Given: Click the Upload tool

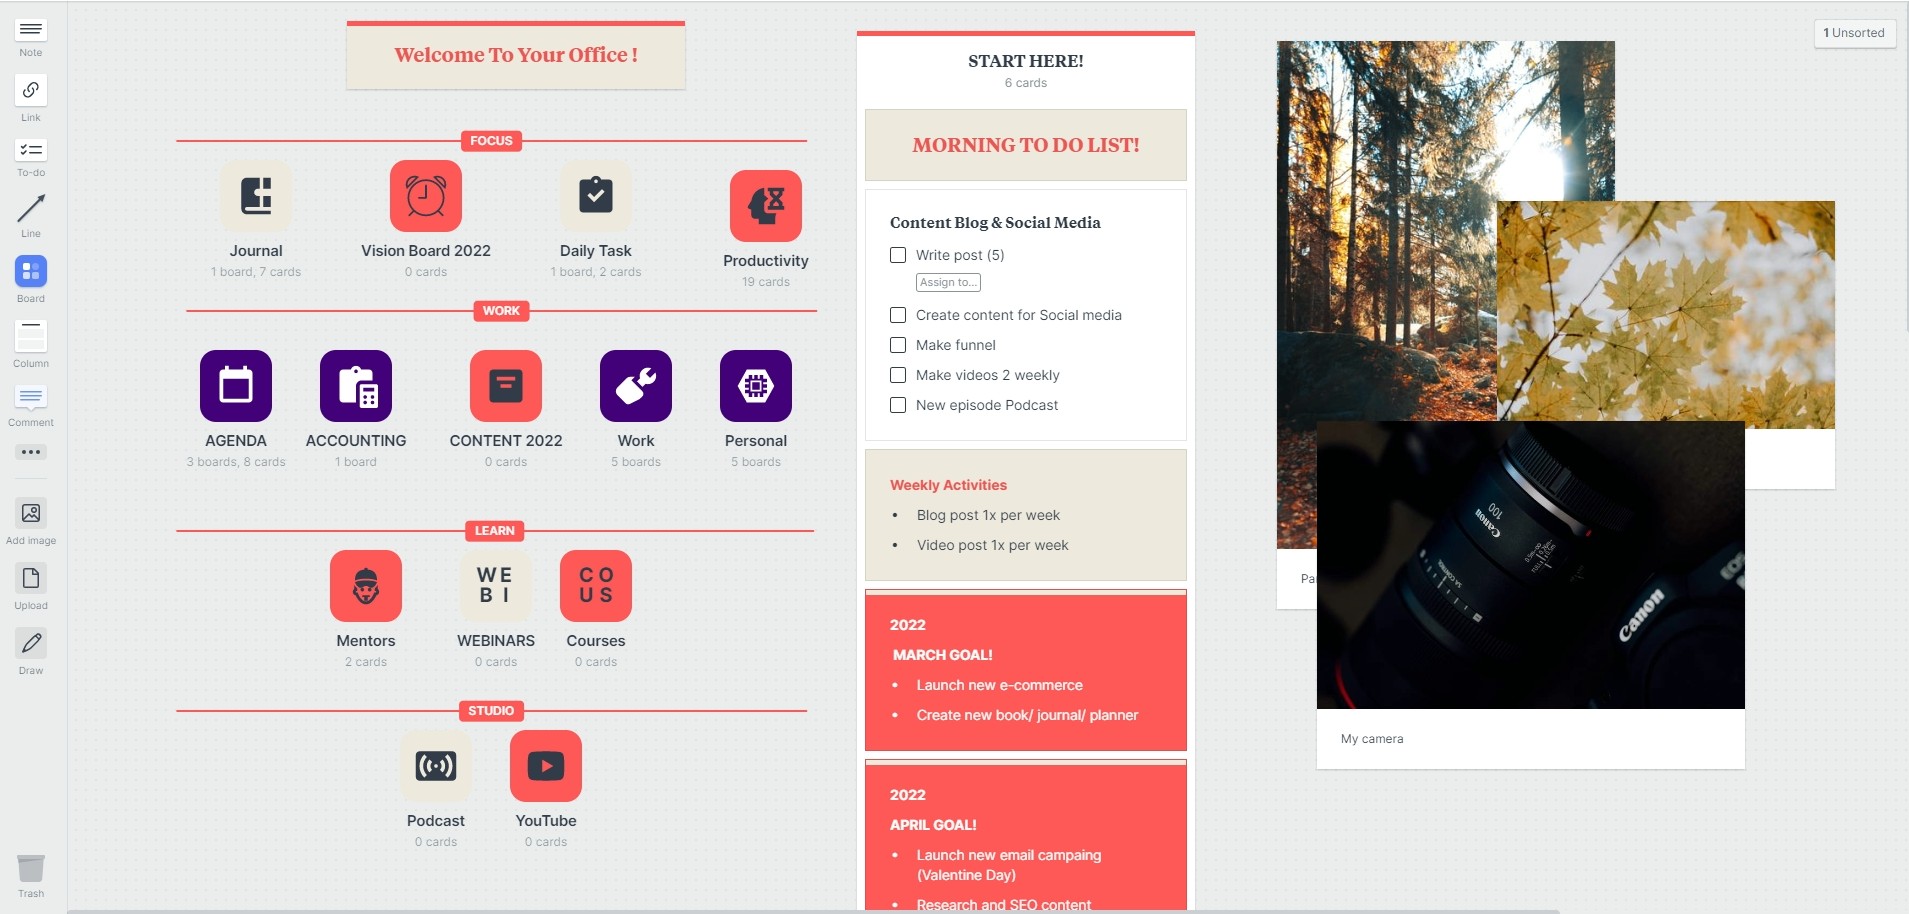Looking at the screenshot, I should [31, 579].
